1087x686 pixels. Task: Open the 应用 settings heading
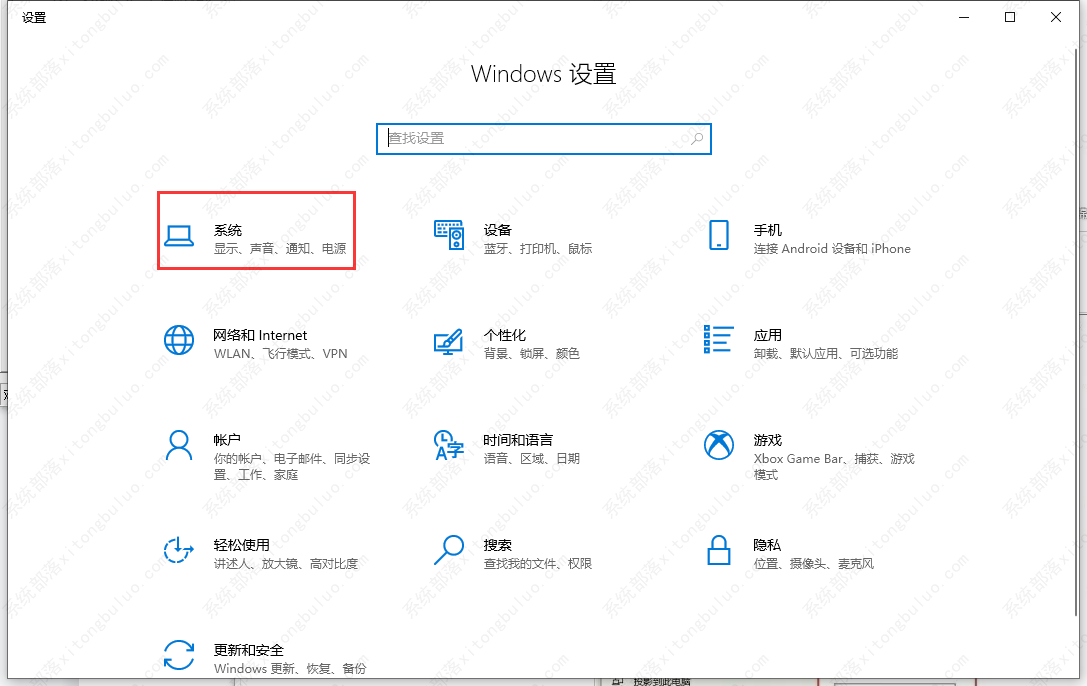pos(767,335)
